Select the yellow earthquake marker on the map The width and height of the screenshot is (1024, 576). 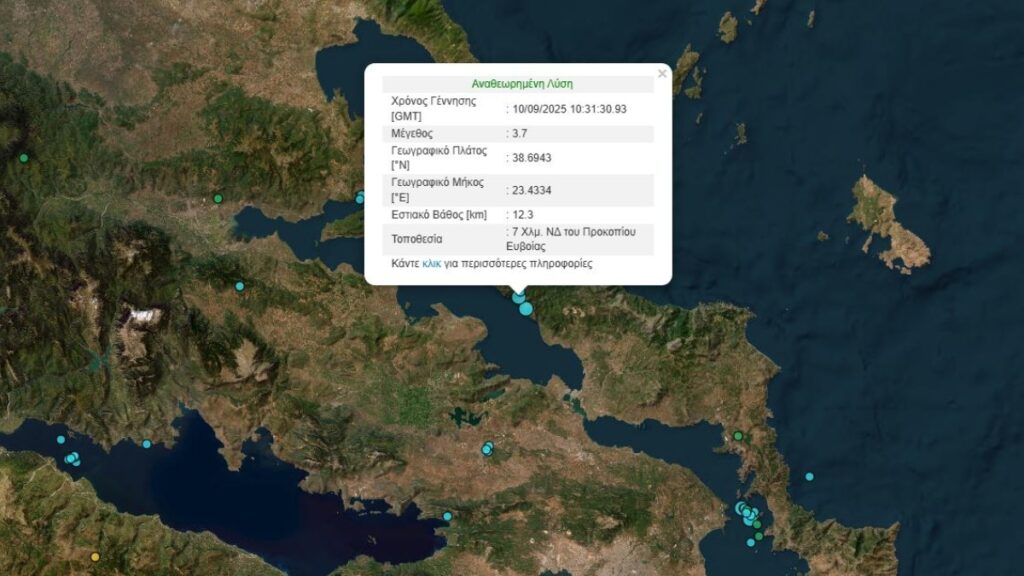(95, 557)
